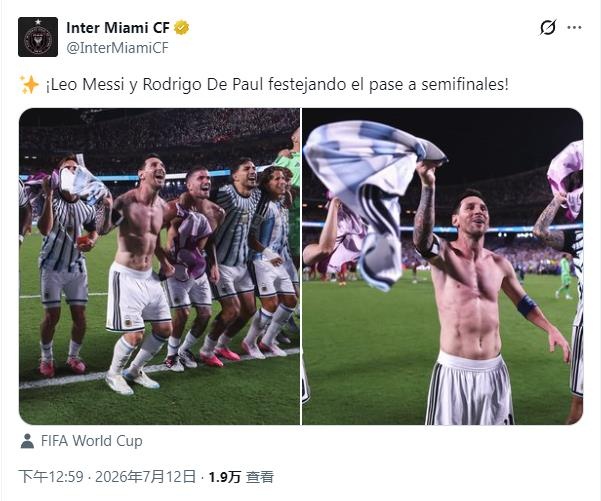Click the sparkles emoji in tweet text

29,85
